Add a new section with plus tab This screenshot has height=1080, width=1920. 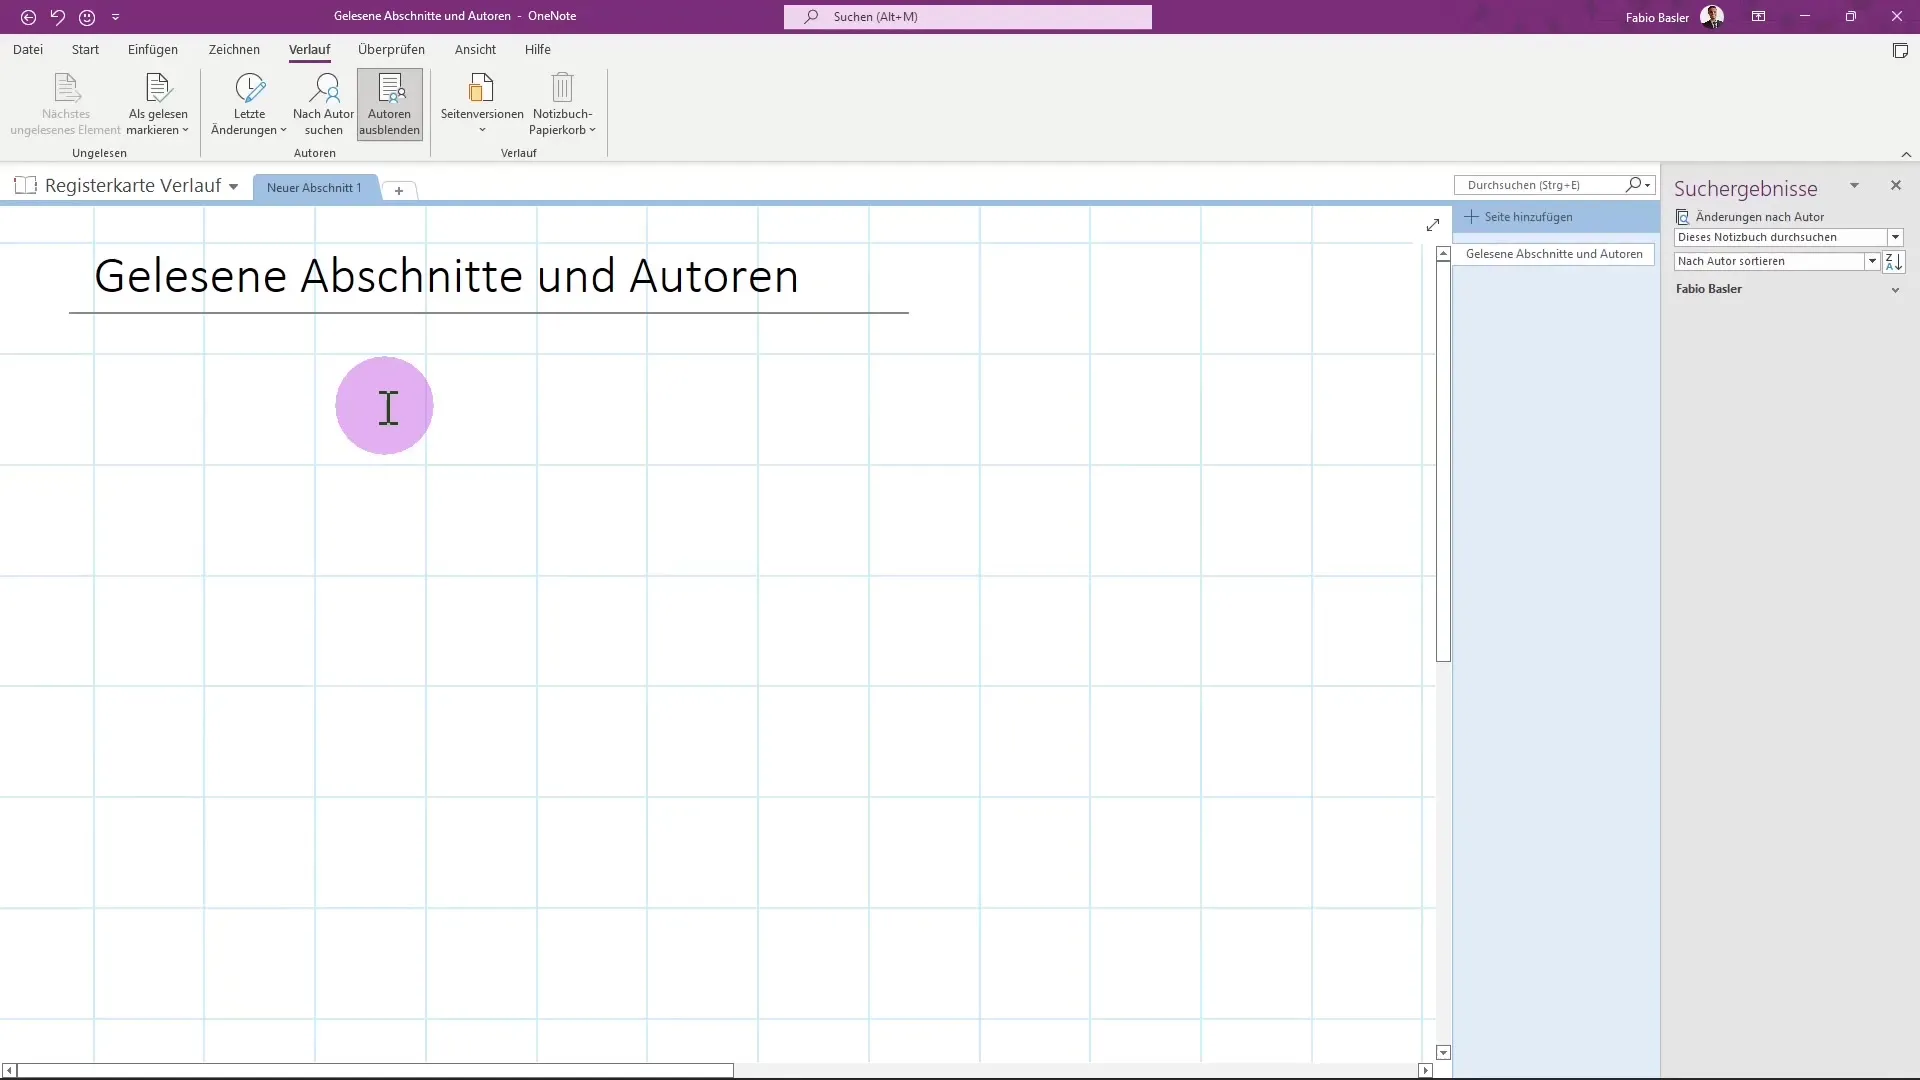pyautogui.click(x=398, y=190)
